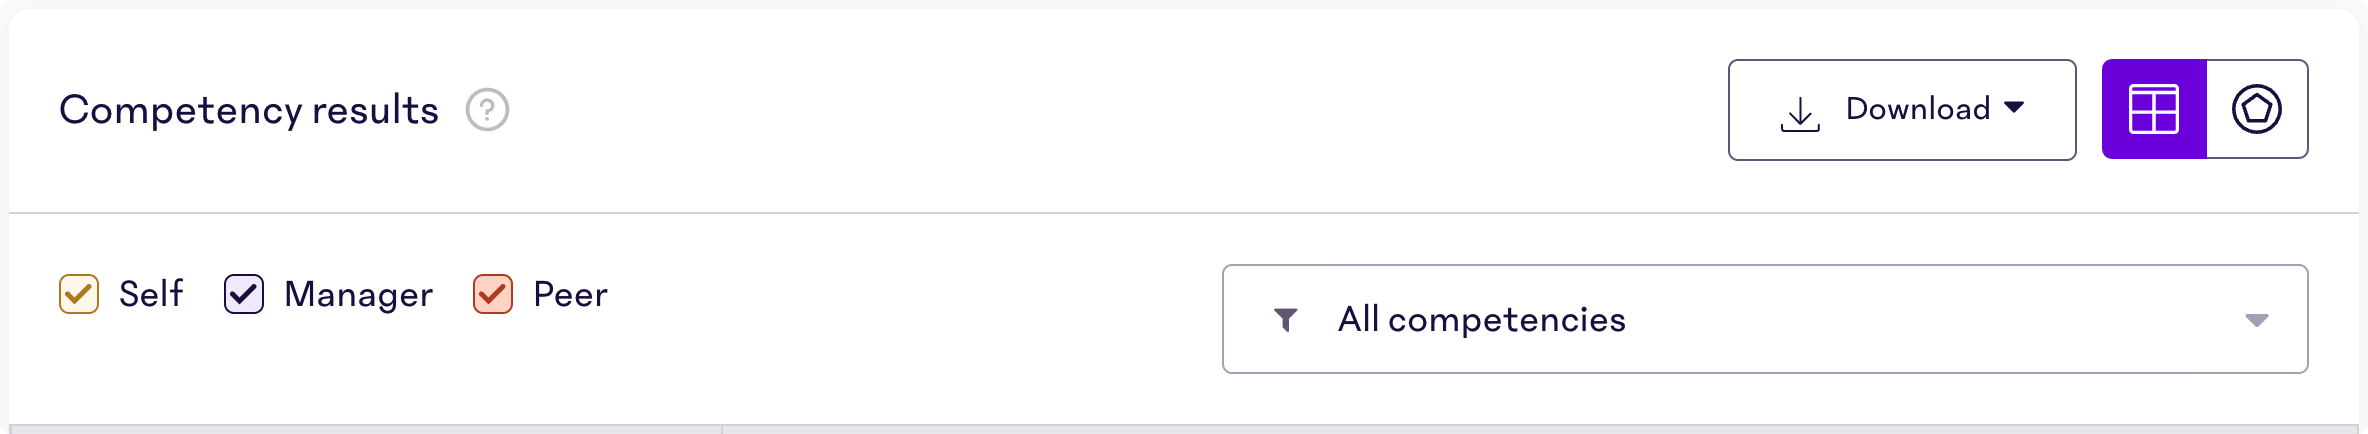The height and width of the screenshot is (434, 2368).
Task: Select the Competency results heading
Action: 249,110
